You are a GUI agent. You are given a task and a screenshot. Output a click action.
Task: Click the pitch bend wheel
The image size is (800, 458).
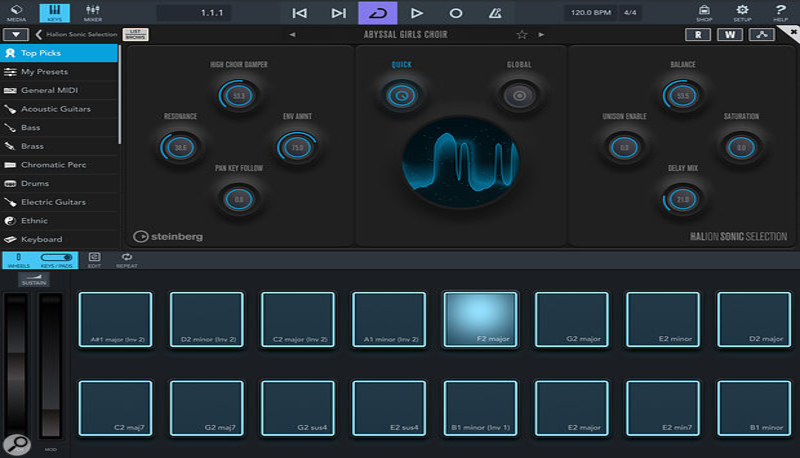point(16,365)
